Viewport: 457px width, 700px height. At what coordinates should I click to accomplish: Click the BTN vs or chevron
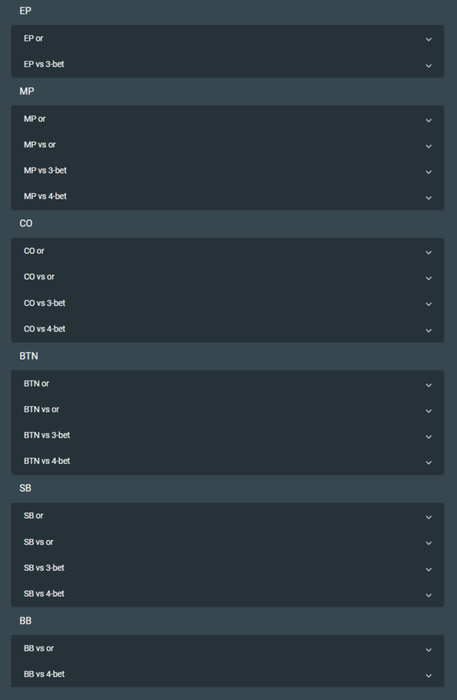point(428,411)
